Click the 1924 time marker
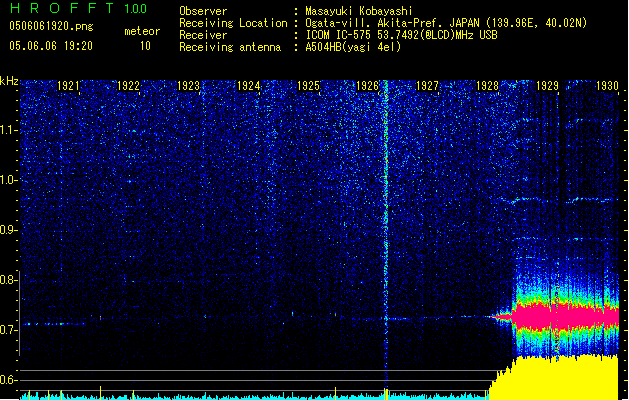Viewport: 629px width, 400px height. pyautogui.click(x=249, y=85)
